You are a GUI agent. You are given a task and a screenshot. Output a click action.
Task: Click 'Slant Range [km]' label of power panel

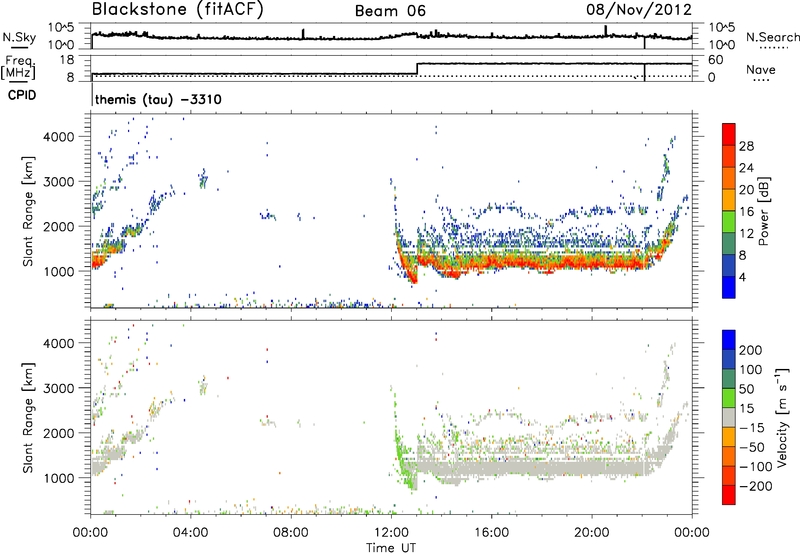click(28, 211)
